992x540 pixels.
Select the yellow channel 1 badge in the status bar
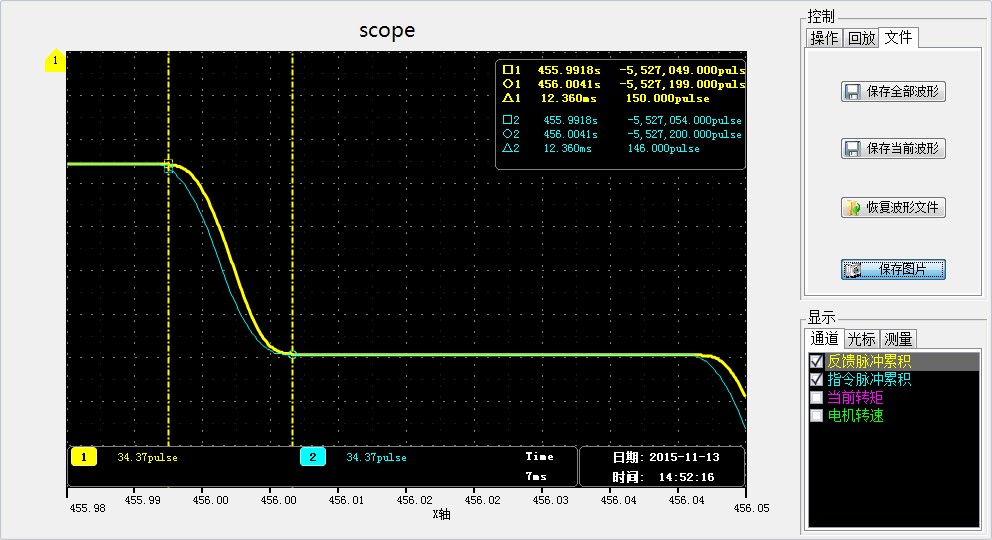(x=83, y=457)
